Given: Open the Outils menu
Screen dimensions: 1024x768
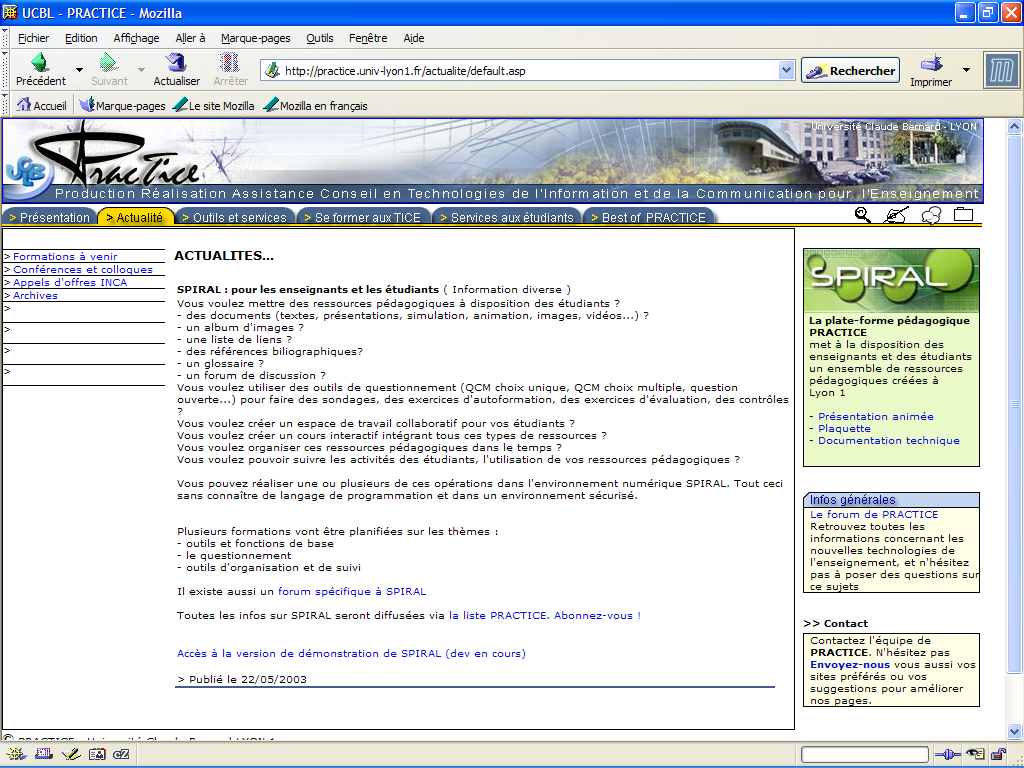Looking at the screenshot, I should tap(320, 38).
